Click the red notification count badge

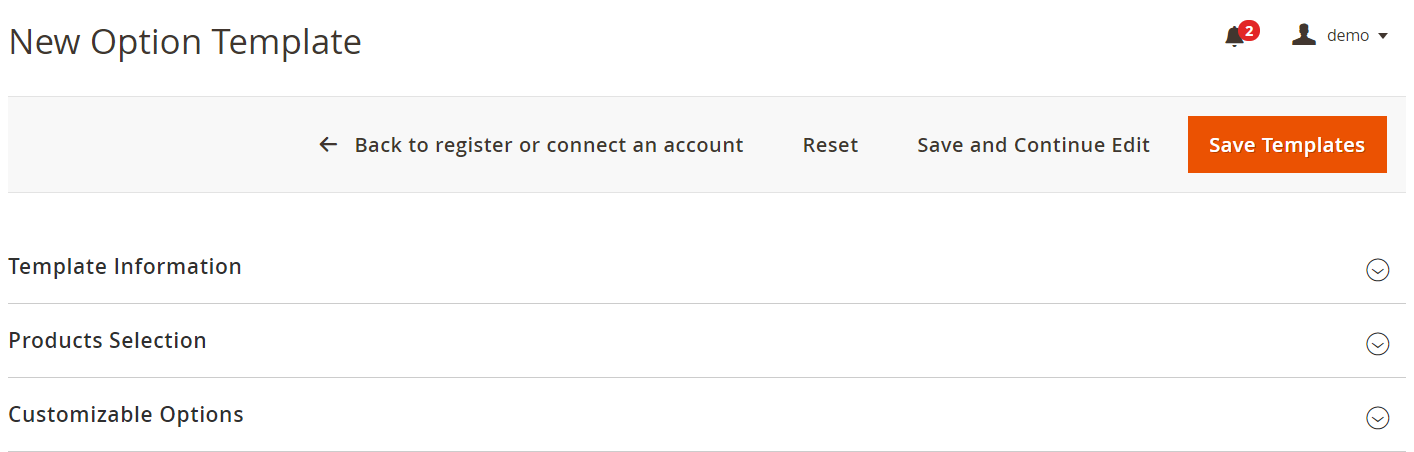point(1248,30)
